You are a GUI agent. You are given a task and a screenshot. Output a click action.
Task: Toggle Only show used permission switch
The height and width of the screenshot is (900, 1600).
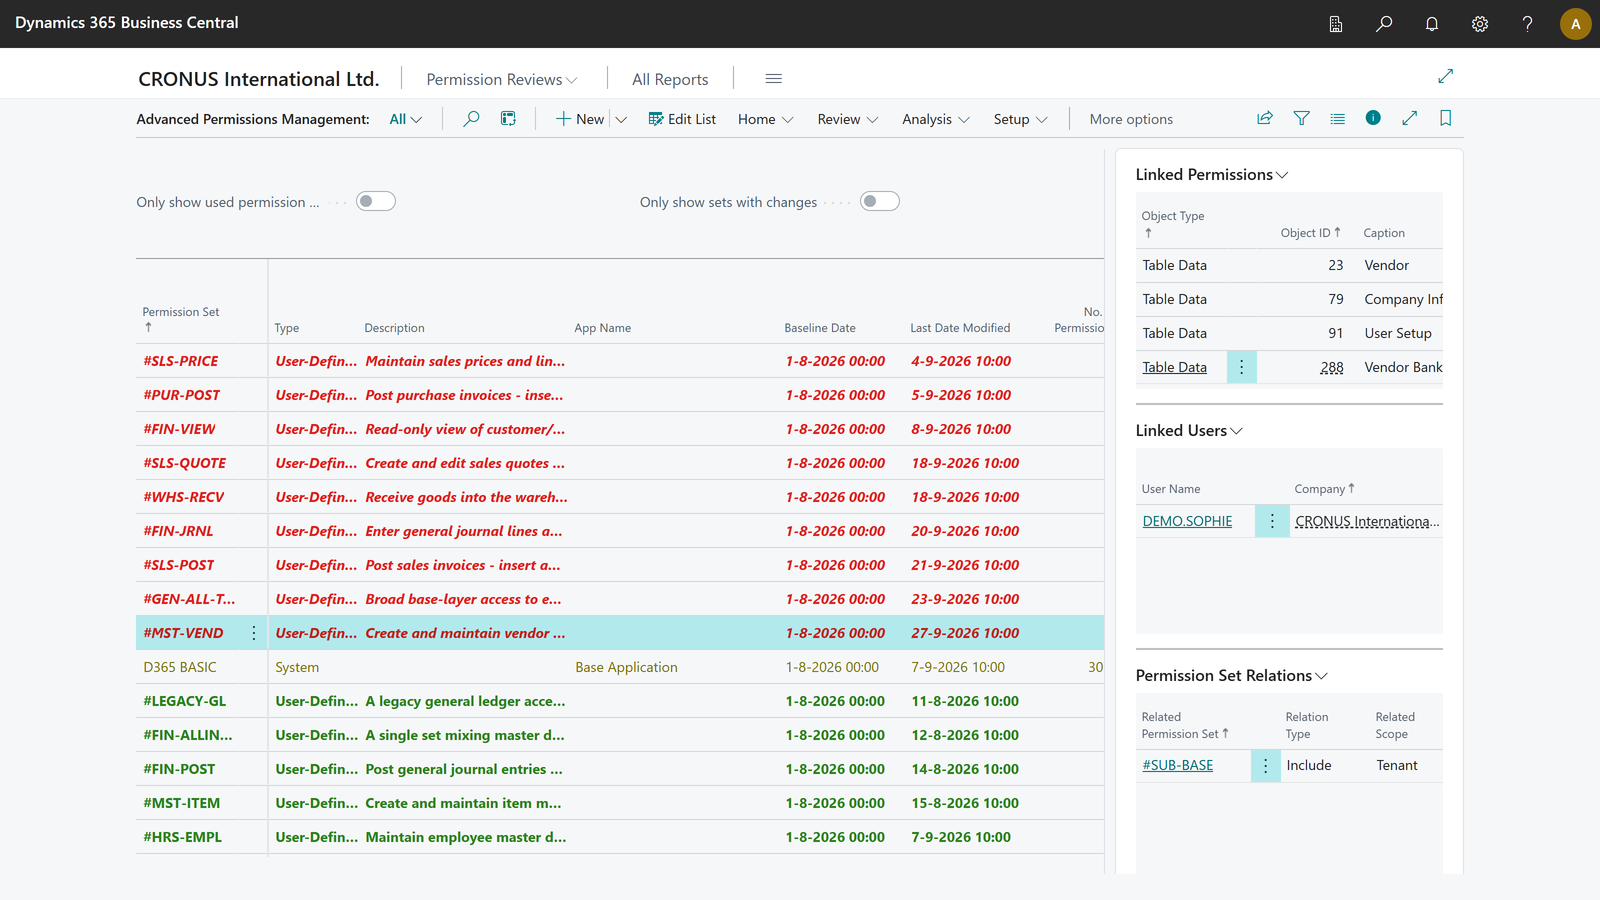coord(376,202)
